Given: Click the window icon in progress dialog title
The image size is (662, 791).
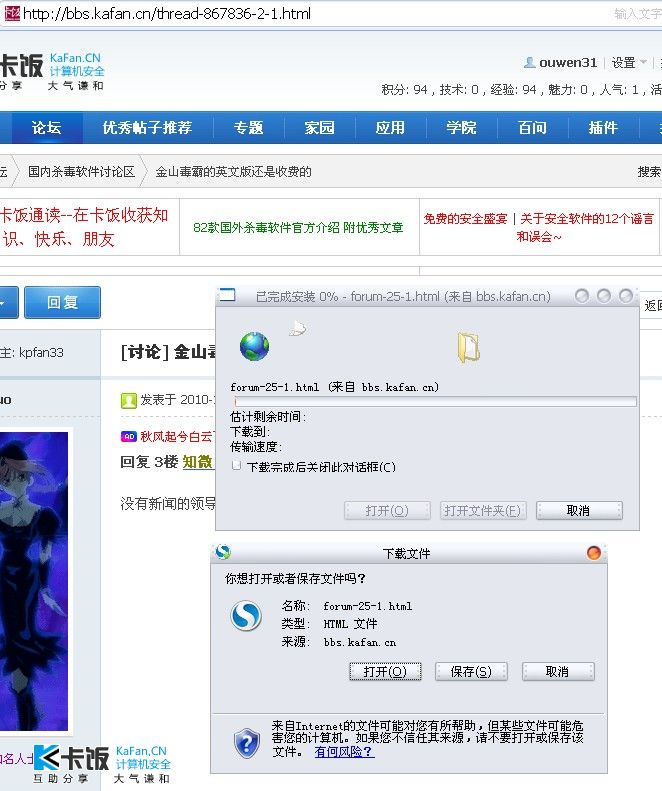Looking at the screenshot, I should click(228, 295).
